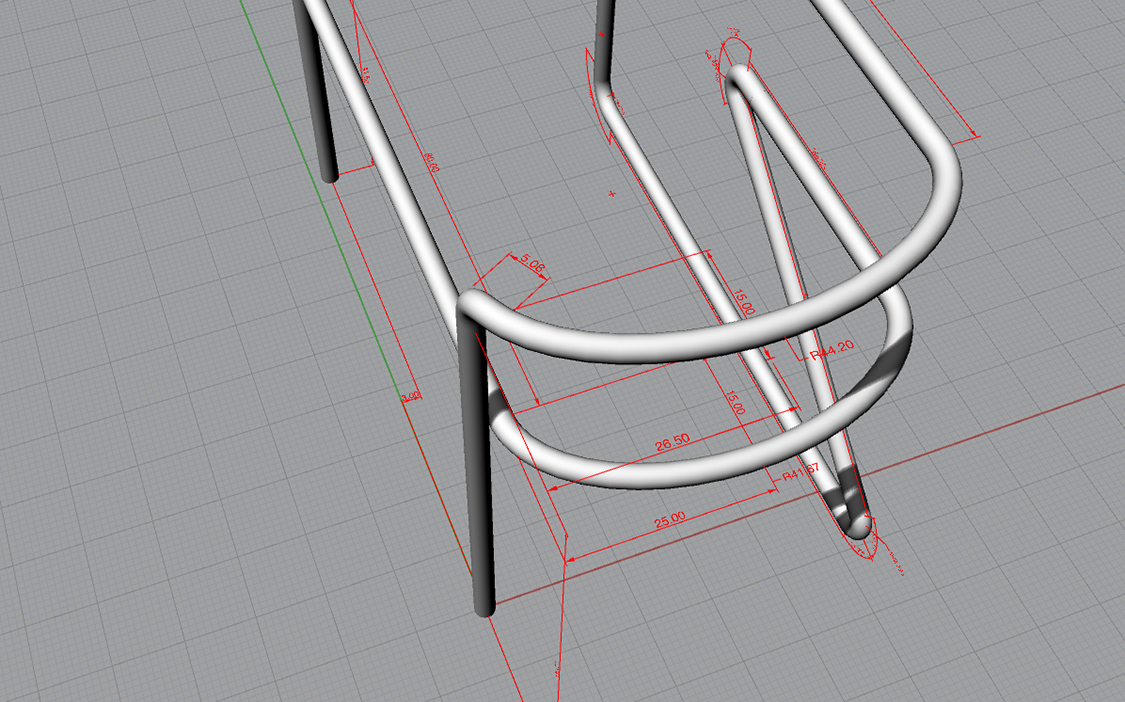Select the 15.00 dimension above 26.50

tap(735, 402)
